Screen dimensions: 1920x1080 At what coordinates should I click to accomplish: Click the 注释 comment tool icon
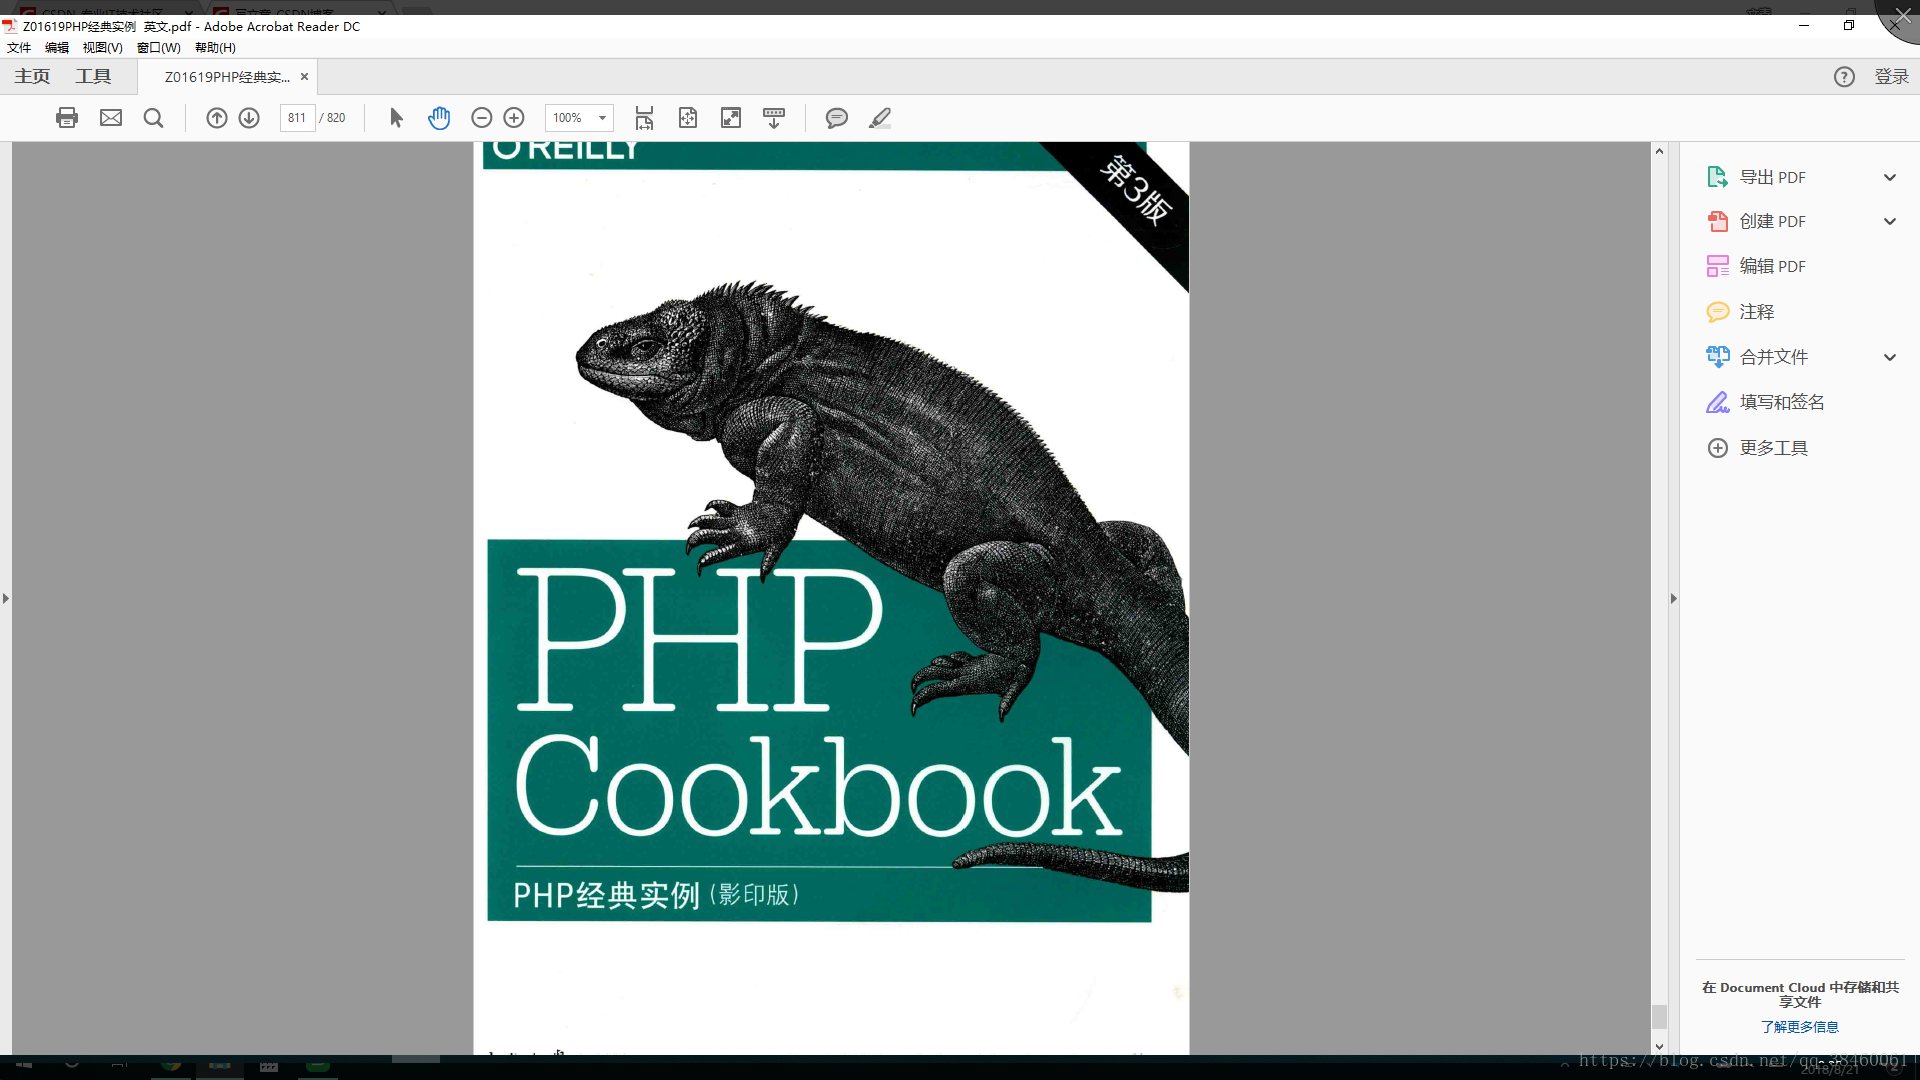pos(1717,312)
